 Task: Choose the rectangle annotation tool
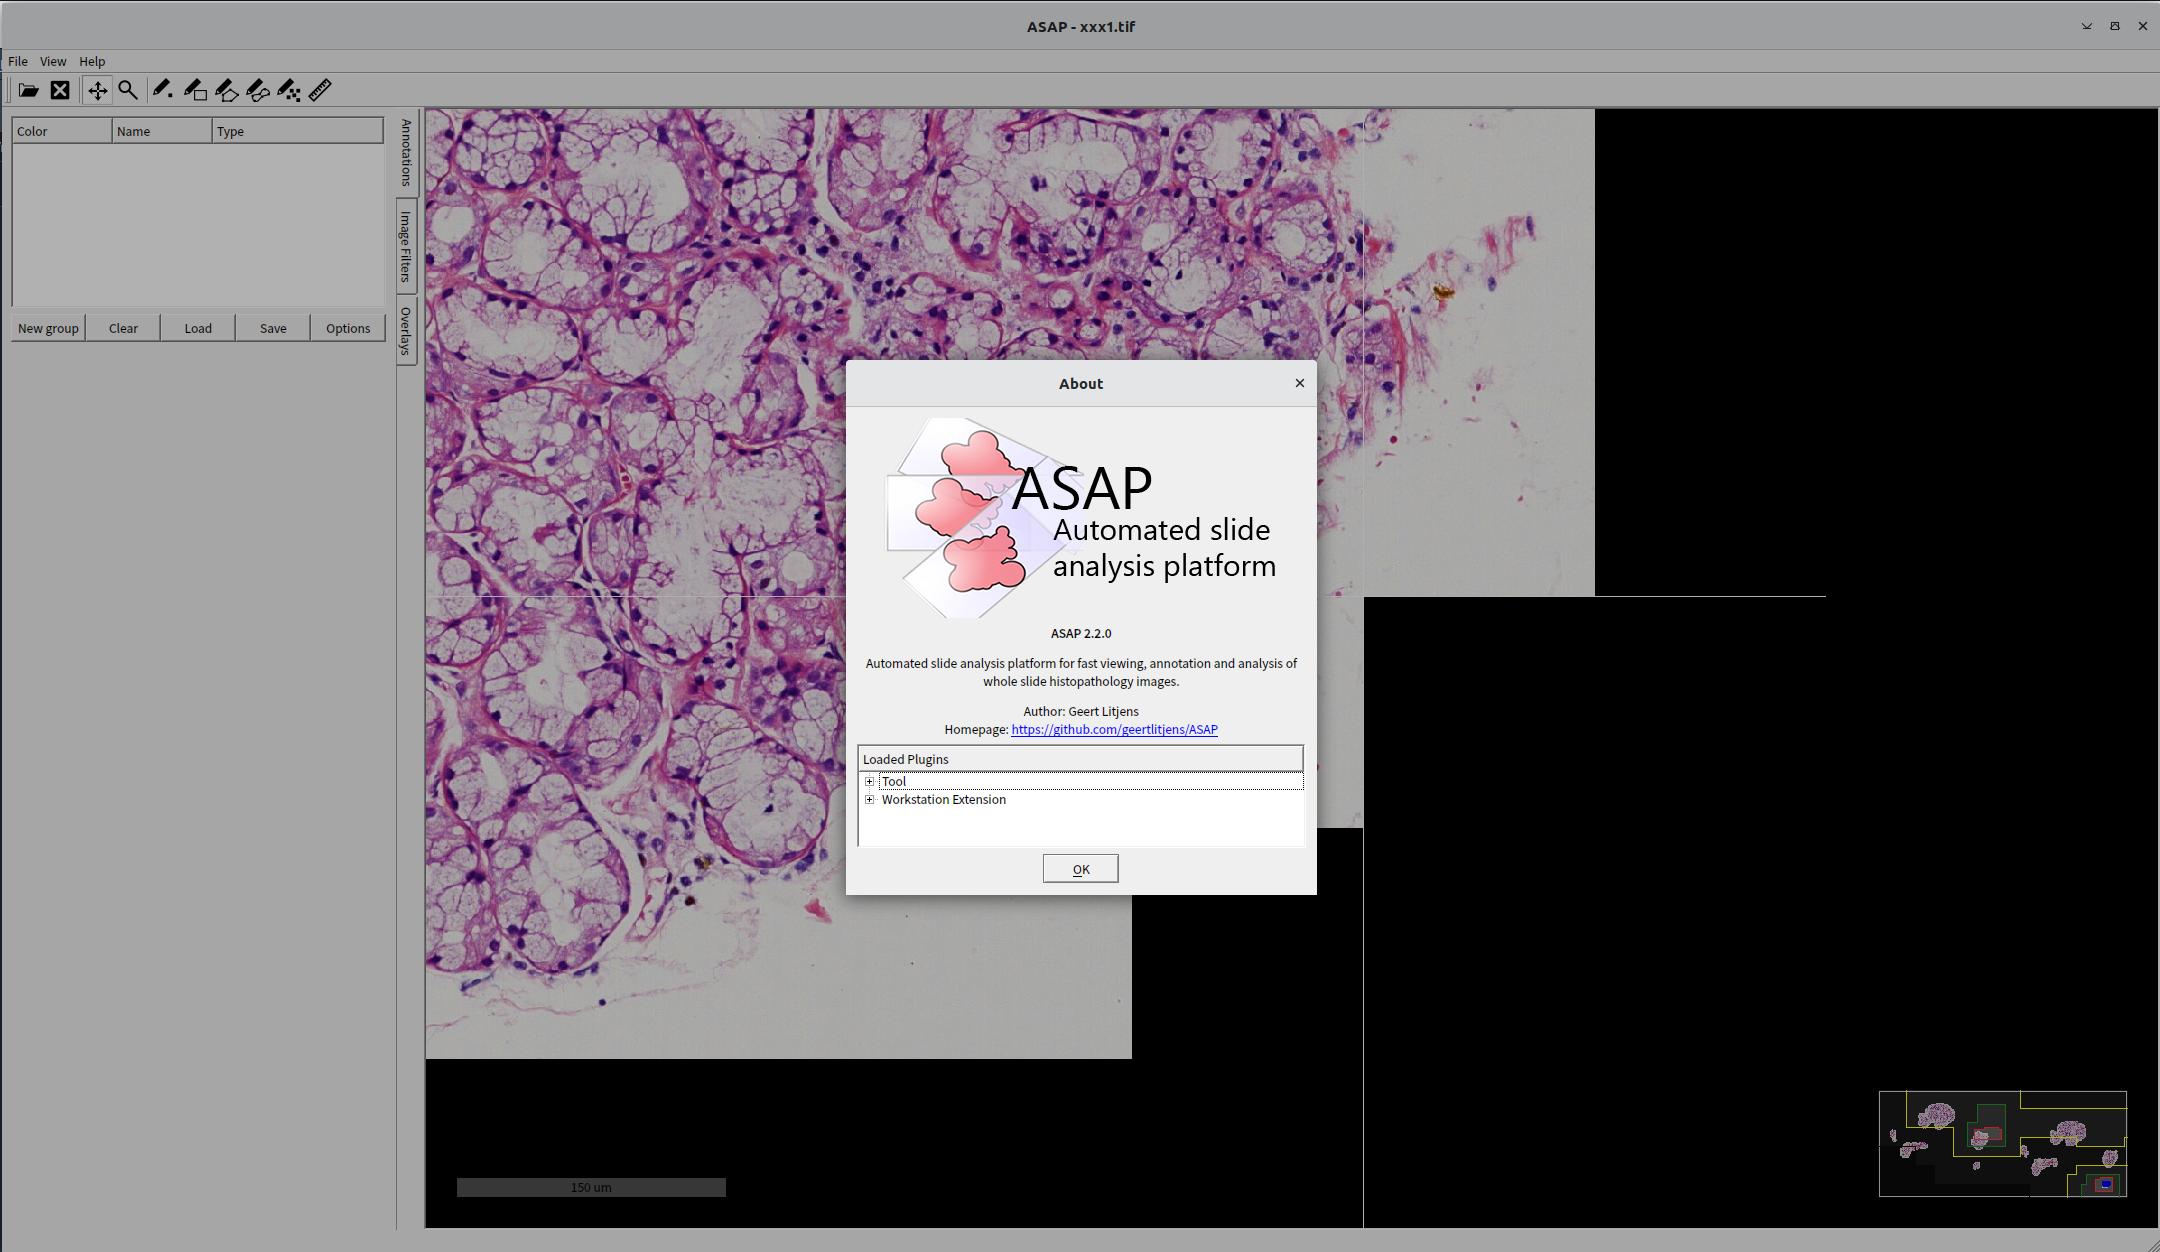194,90
